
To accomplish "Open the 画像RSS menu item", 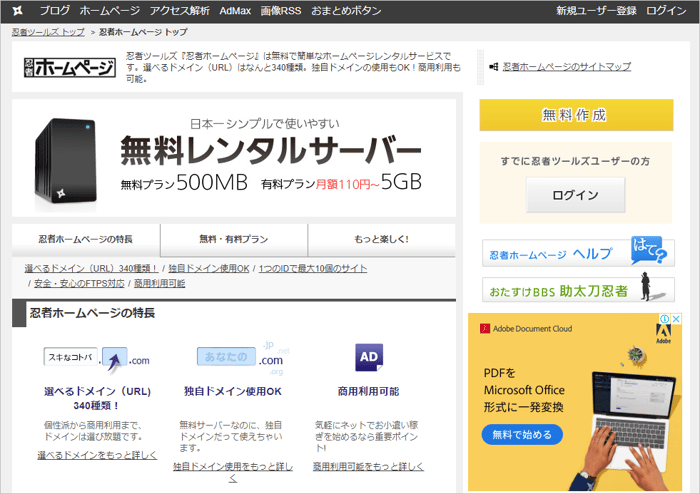I will [281, 11].
